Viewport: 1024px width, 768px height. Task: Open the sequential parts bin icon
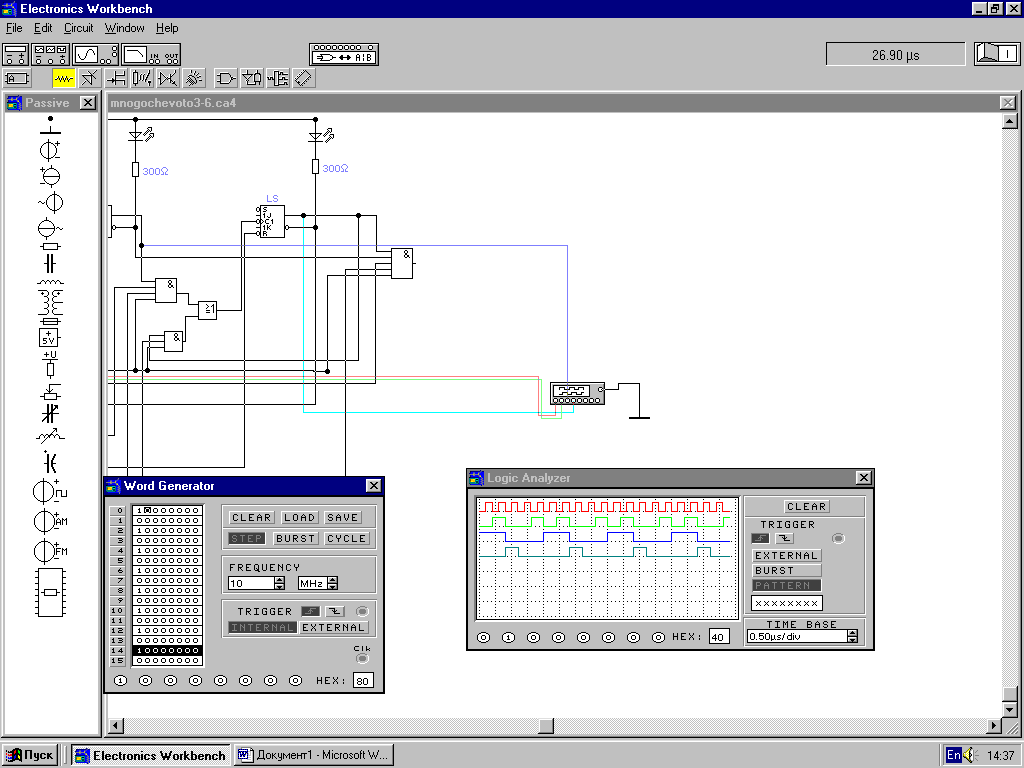click(278, 79)
